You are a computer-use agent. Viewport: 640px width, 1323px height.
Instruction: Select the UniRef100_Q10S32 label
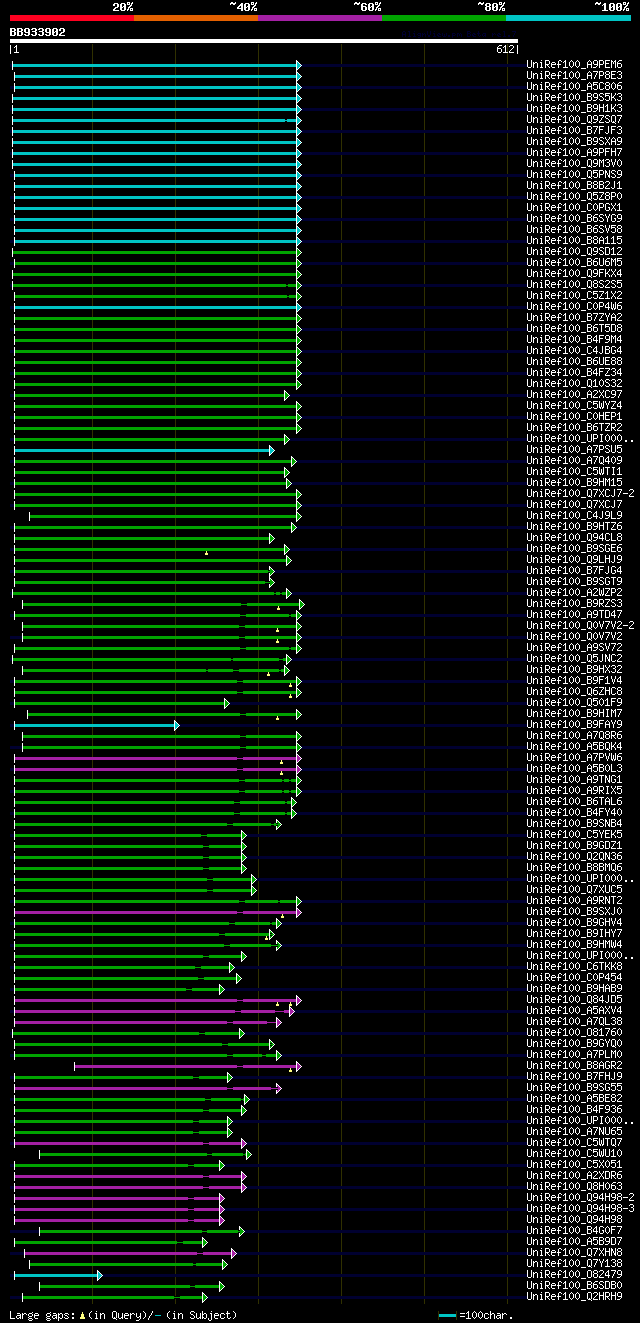[574, 383]
